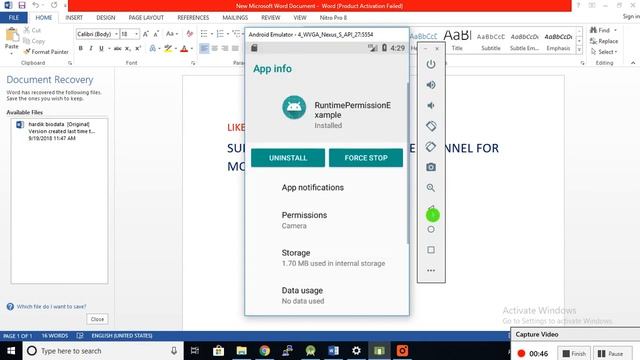Take emulator screenshot with camera icon
The width and height of the screenshot is (640, 360).
pyautogui.click(x=431, y=167)
